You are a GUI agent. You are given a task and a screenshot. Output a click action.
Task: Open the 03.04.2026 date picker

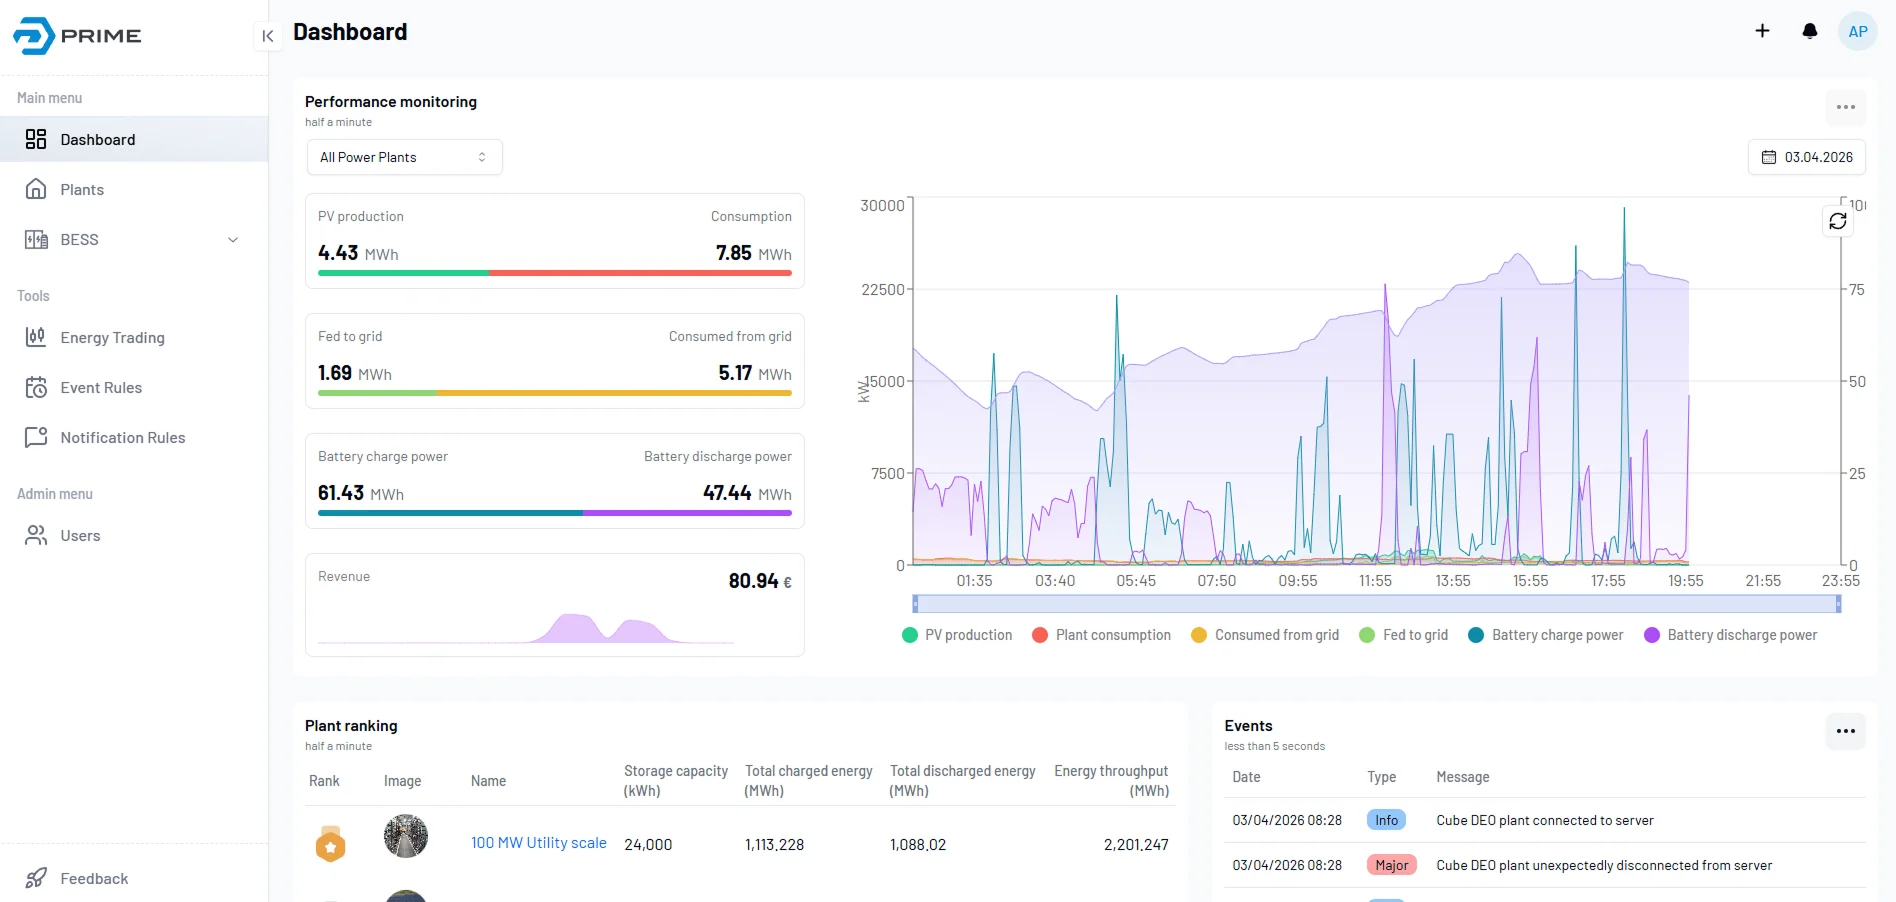tap(1806, 157)
